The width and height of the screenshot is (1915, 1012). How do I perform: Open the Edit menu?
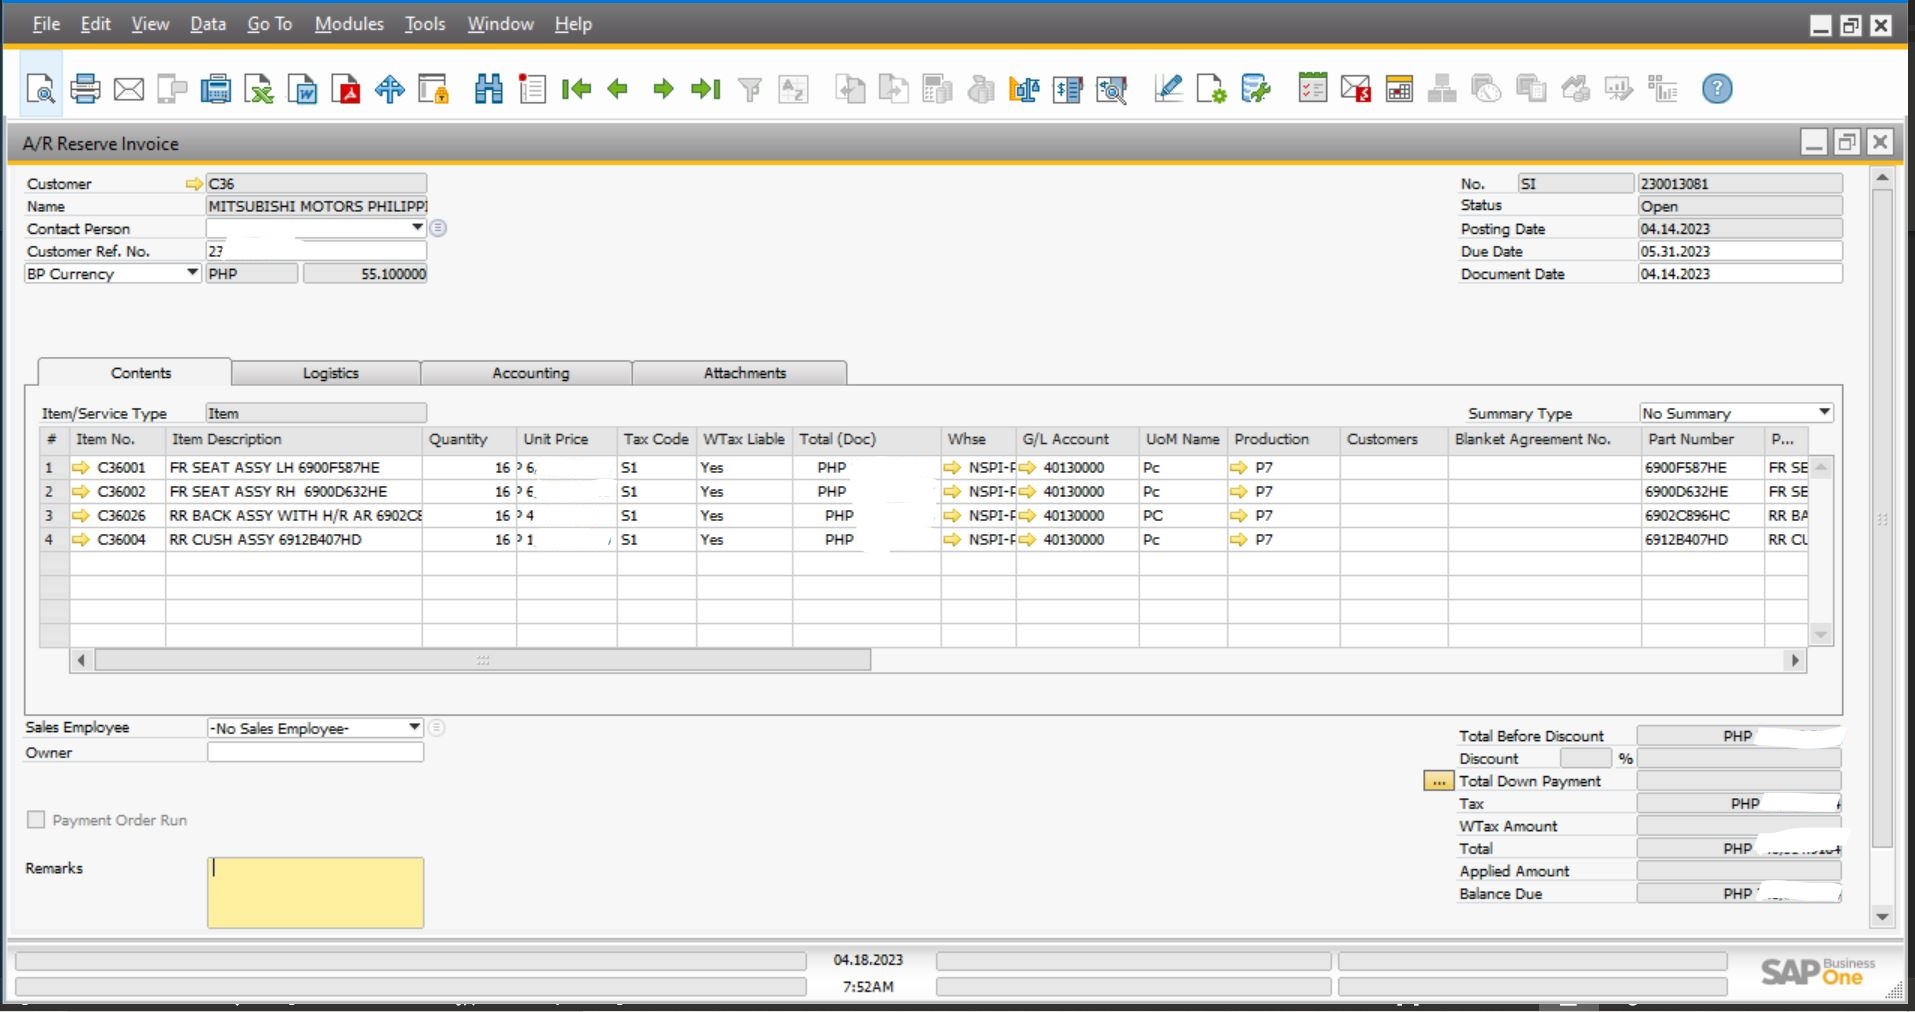coord(95,24)
